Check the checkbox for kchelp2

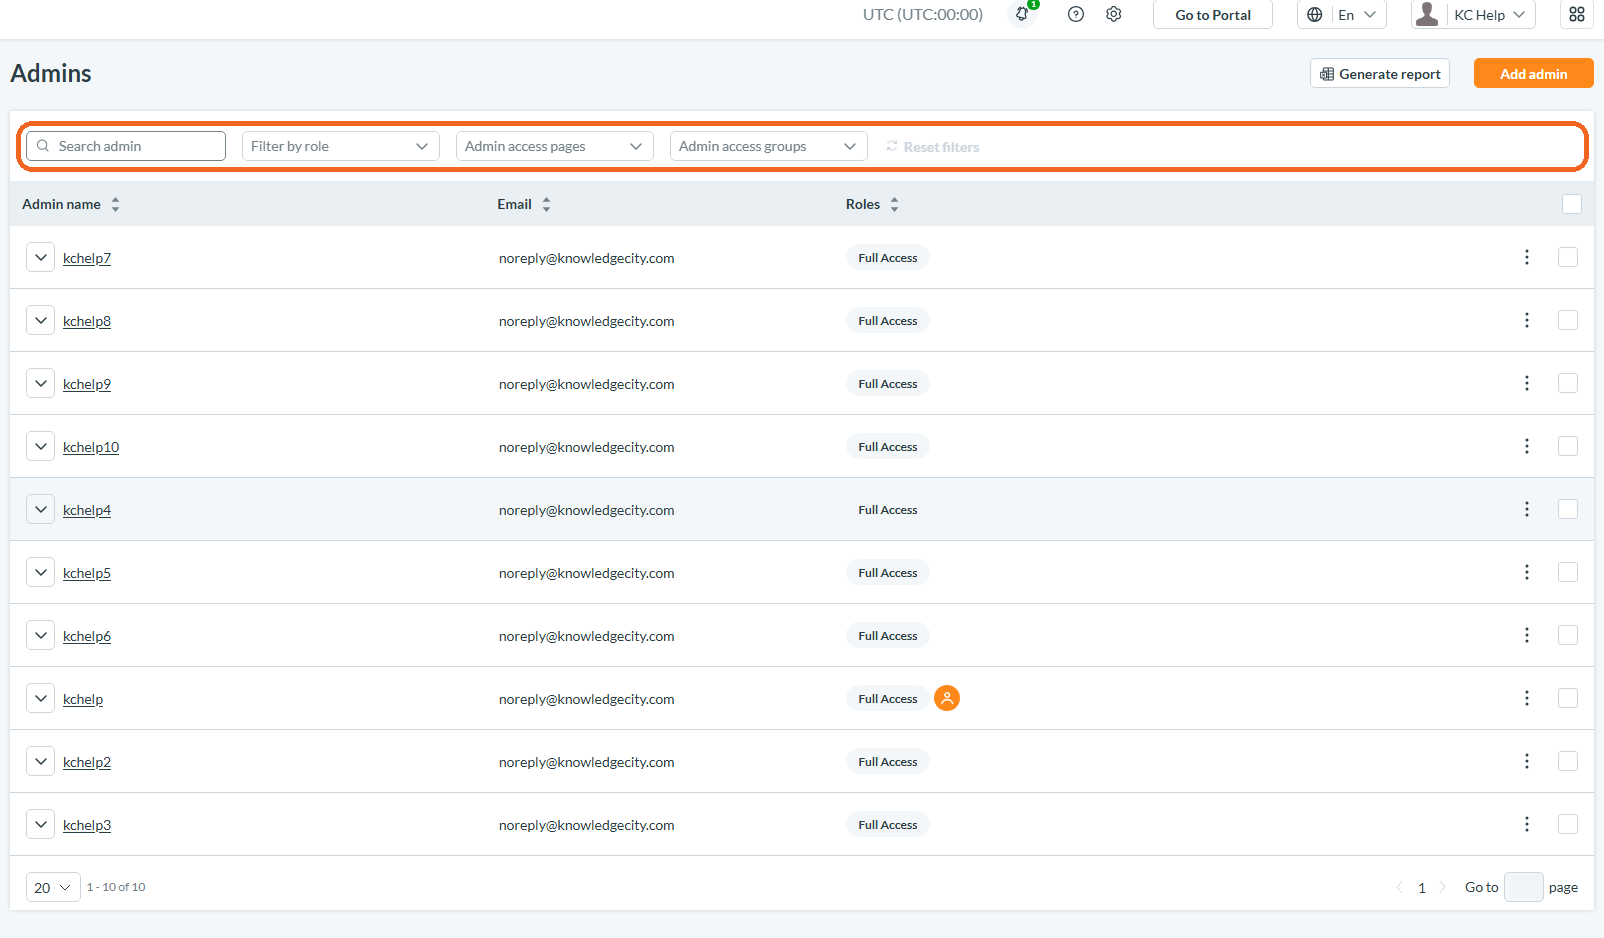[1568, 761]
